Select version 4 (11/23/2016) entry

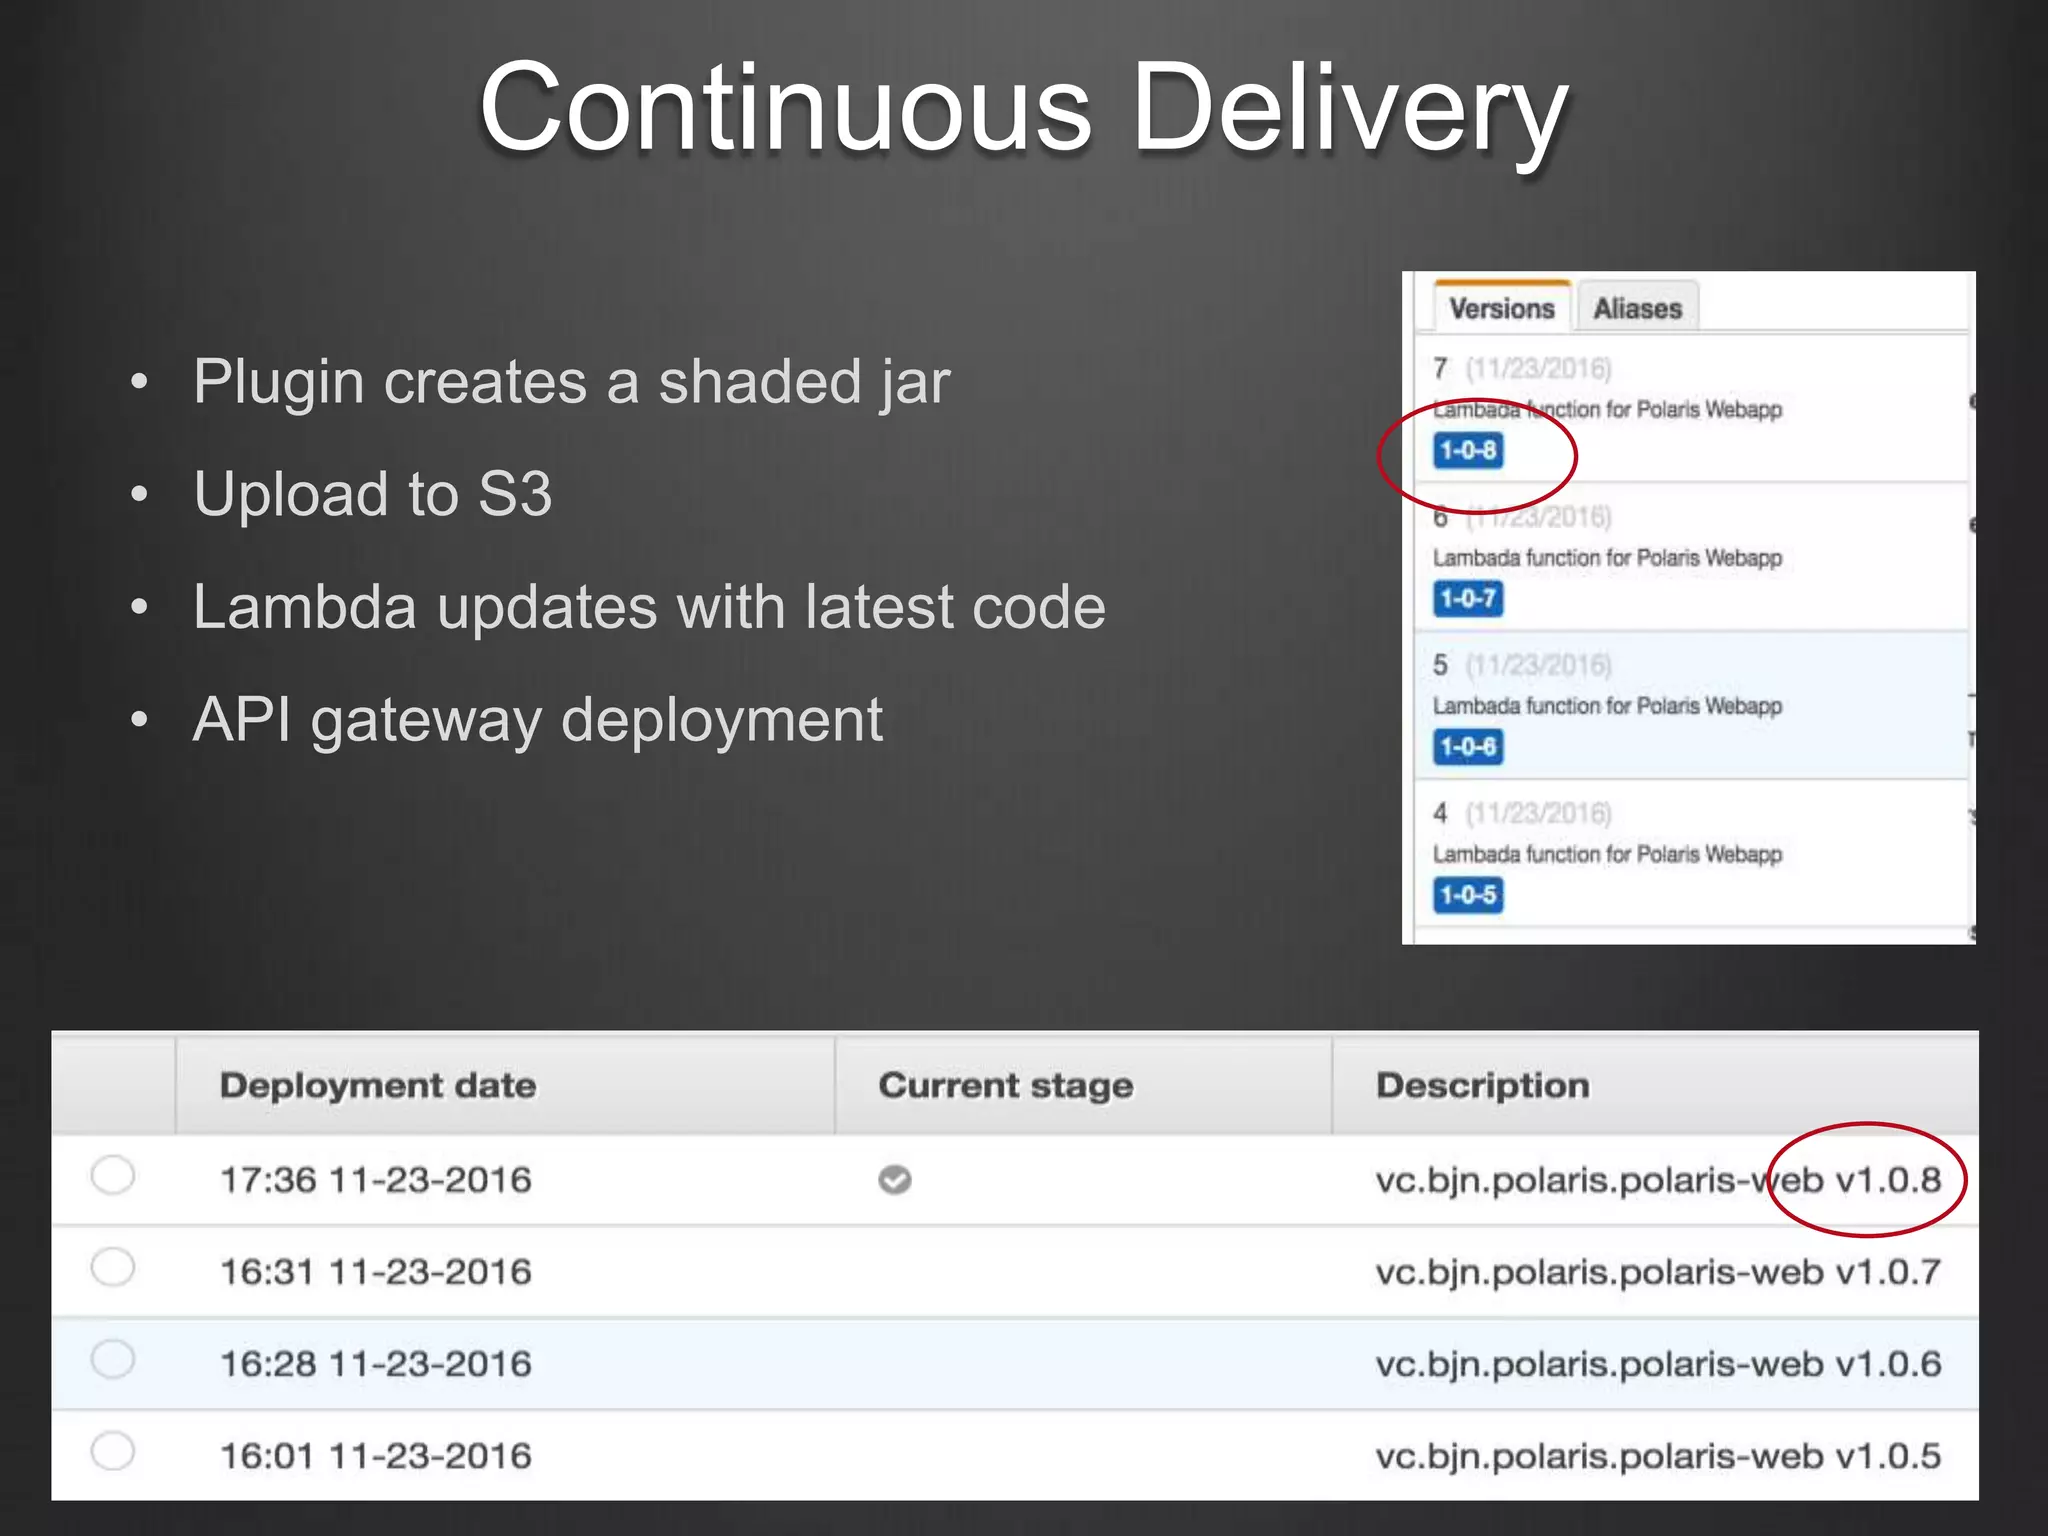[1692, 853]
